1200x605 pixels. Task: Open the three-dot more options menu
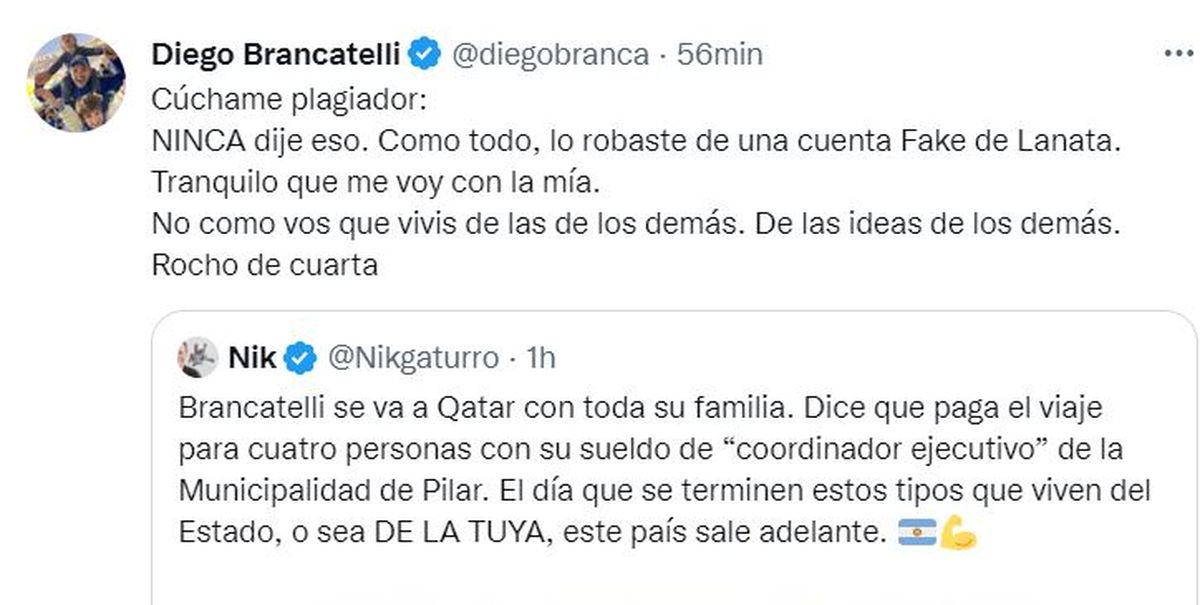point(1179,55)
